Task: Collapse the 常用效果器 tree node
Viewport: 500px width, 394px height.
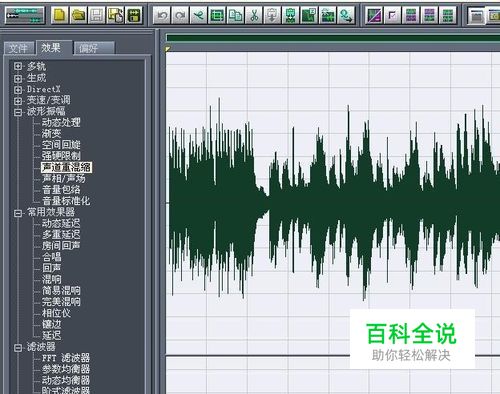Action: point(18,213)
